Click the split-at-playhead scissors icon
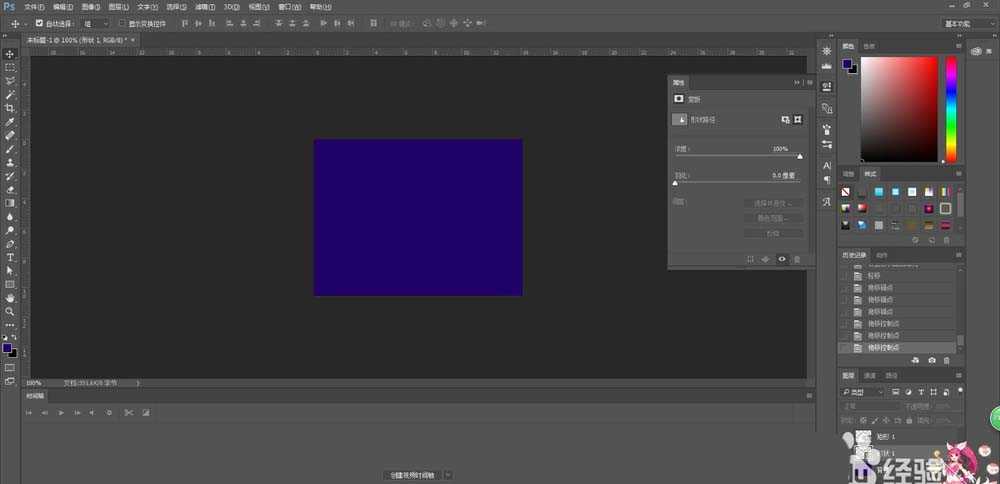 [128, 412]
